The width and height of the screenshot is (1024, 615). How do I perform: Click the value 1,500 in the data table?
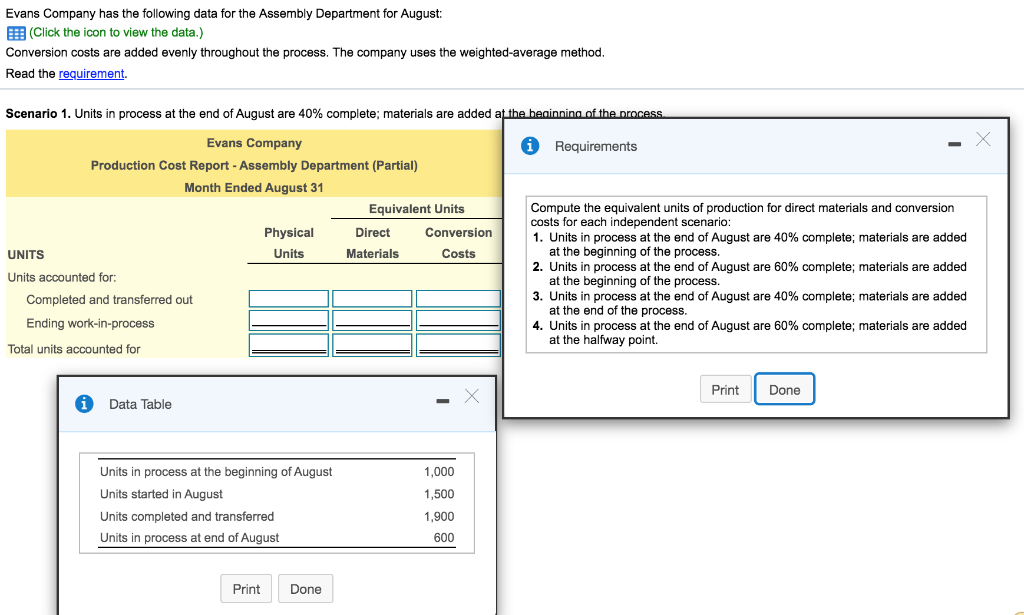439,494
